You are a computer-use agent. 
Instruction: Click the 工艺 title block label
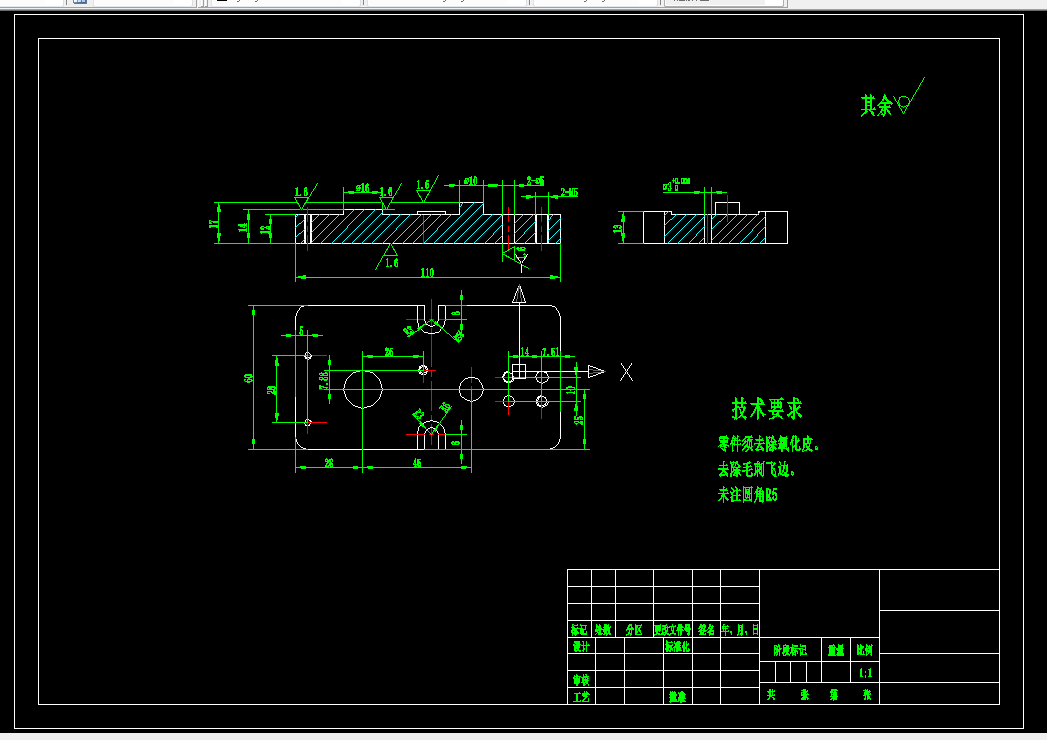[x=581, y=697]
